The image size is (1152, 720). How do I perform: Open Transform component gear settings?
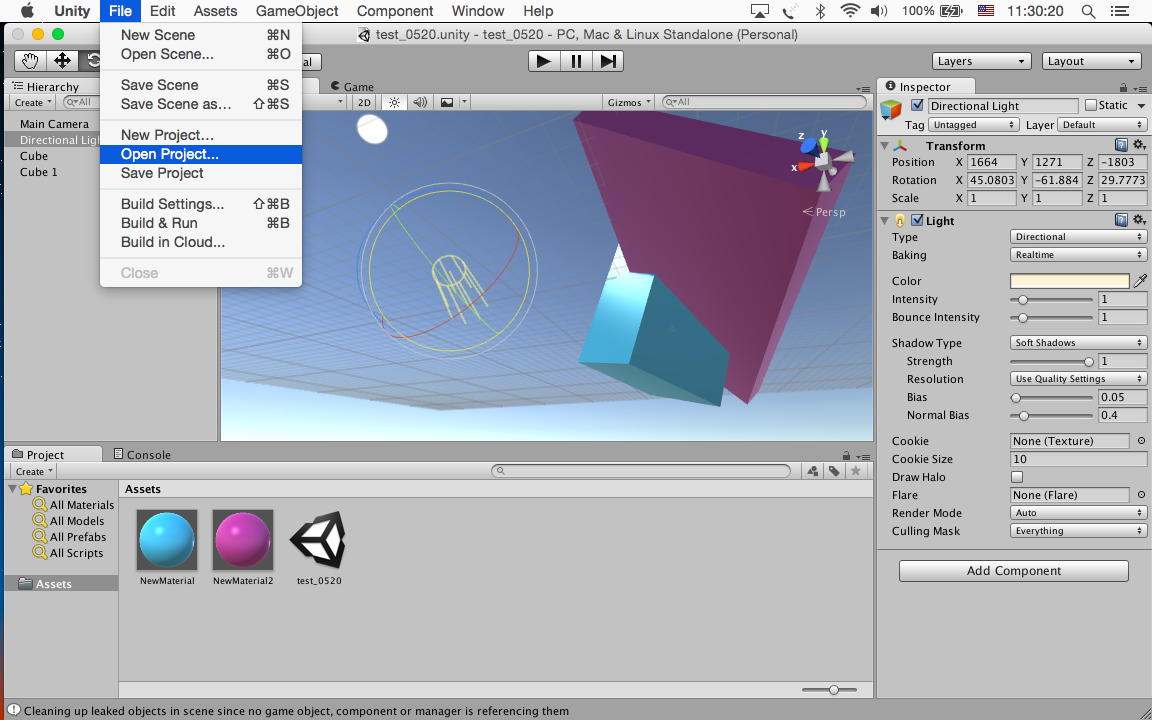click(1139, 145)
